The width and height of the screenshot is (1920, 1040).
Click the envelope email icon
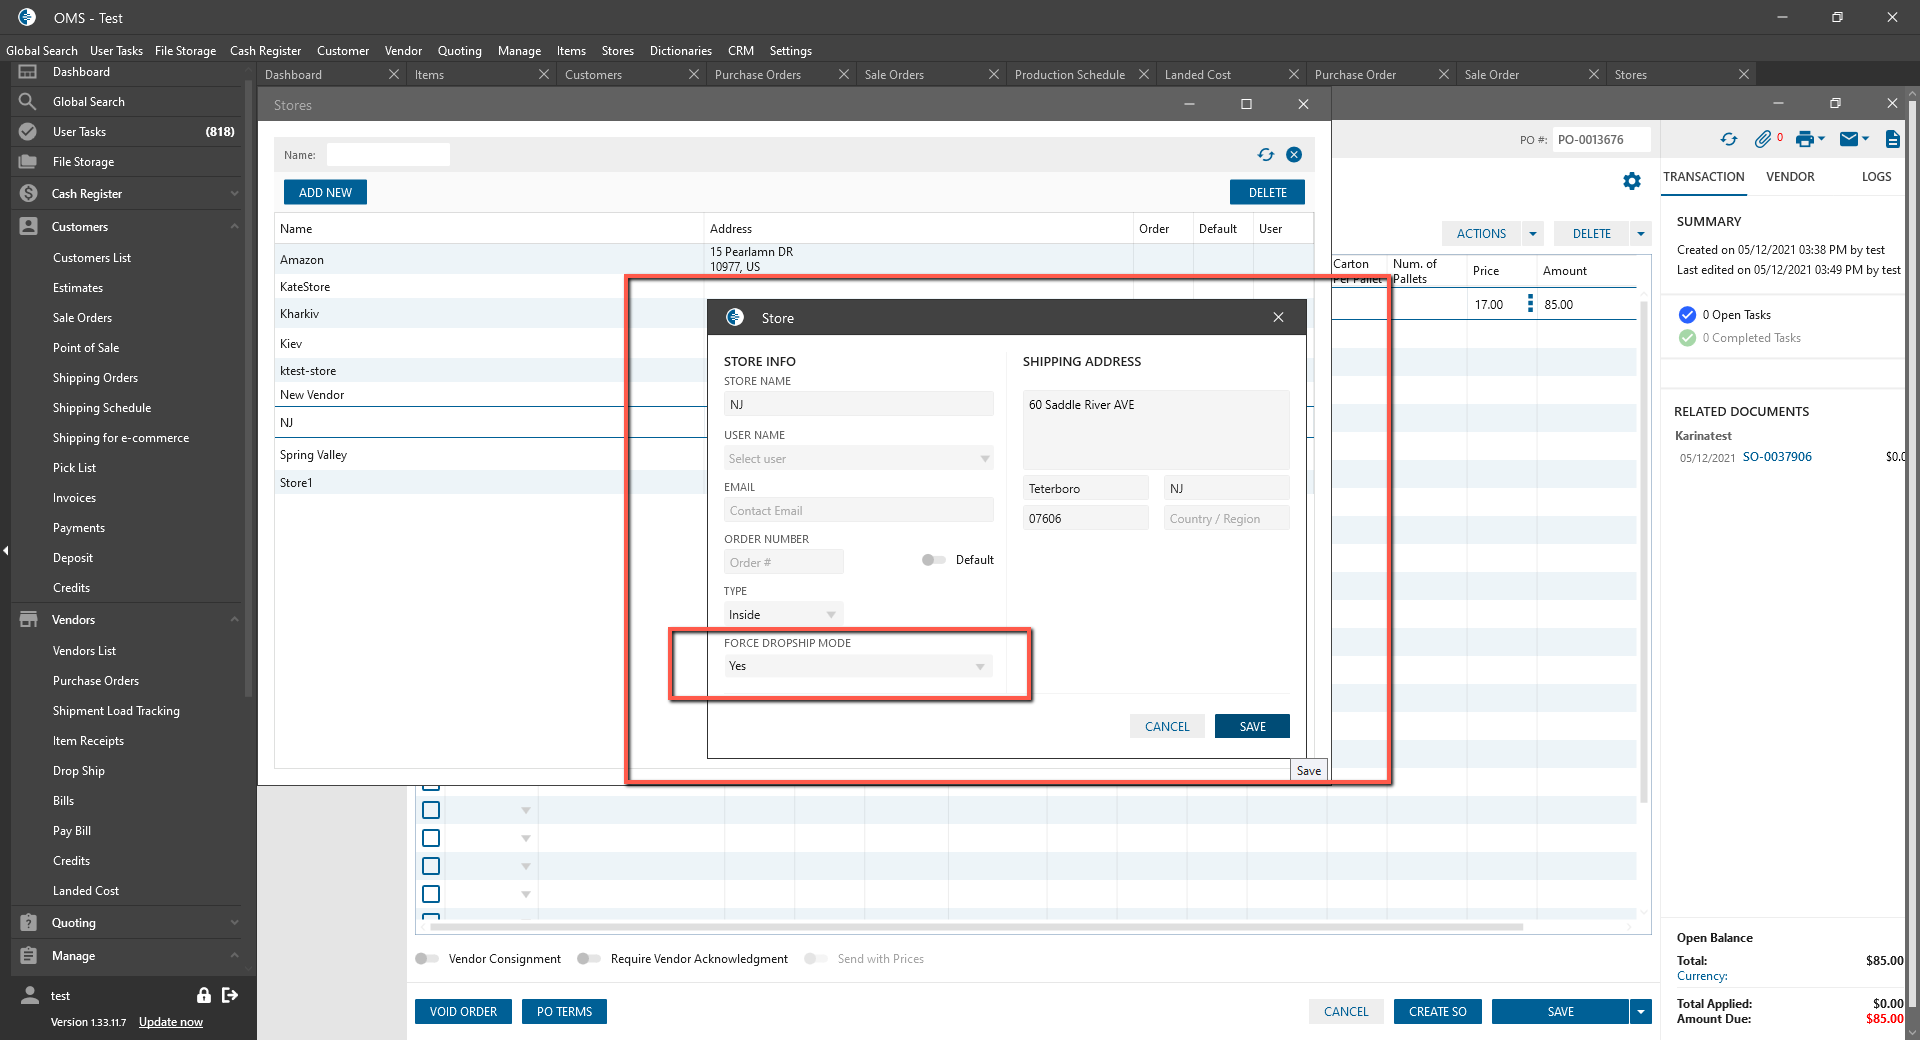click(1849, 139)
